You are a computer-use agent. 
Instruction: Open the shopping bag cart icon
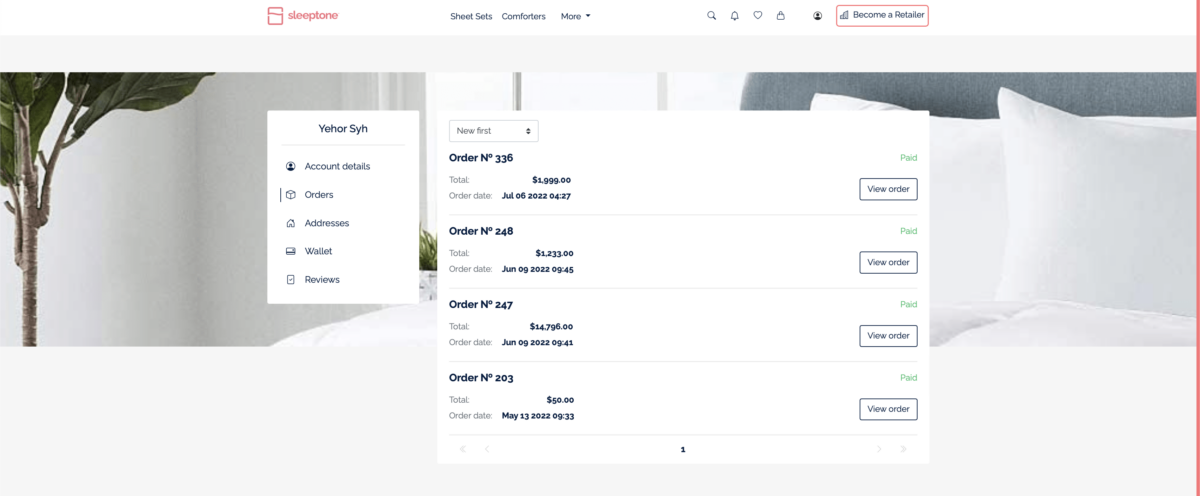[781, 16]
